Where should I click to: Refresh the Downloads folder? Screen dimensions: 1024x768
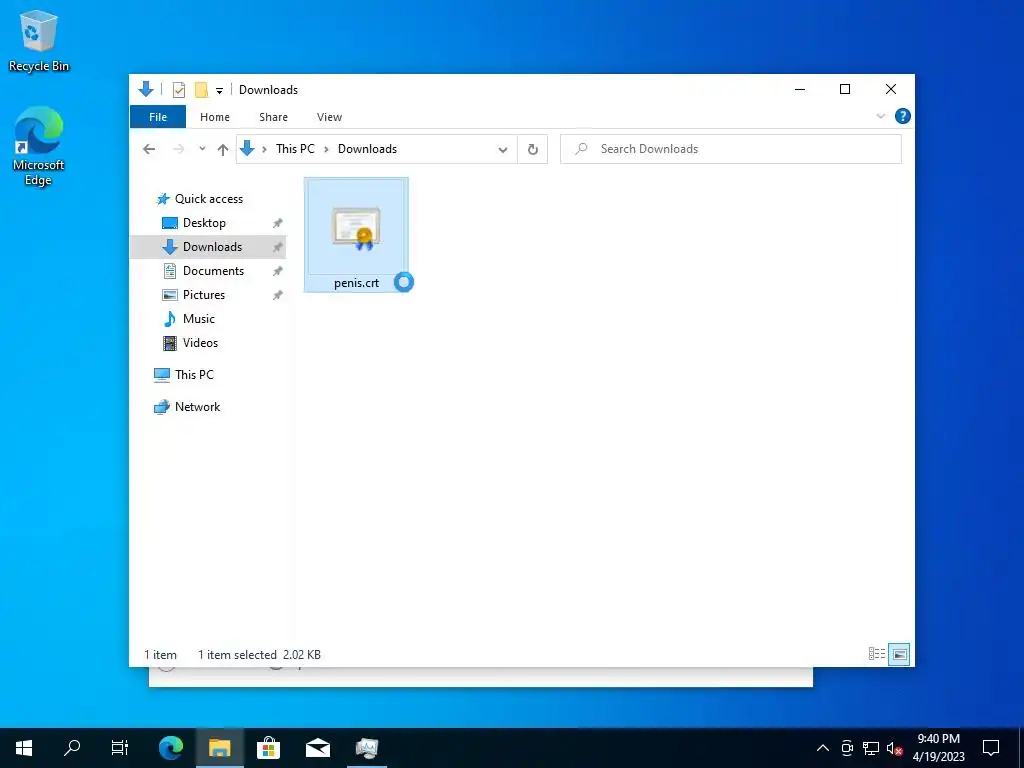click(x=533, y=150)
